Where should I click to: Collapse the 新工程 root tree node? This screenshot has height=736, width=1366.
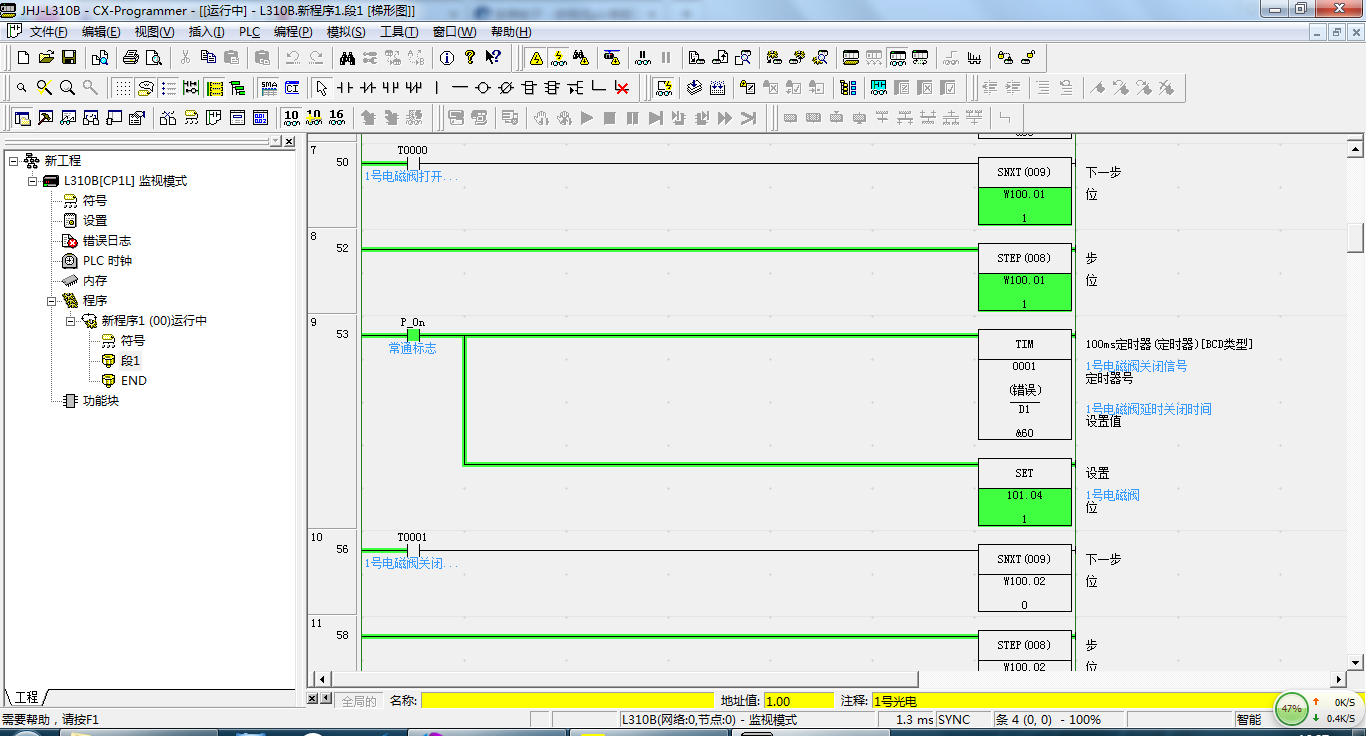13,161
